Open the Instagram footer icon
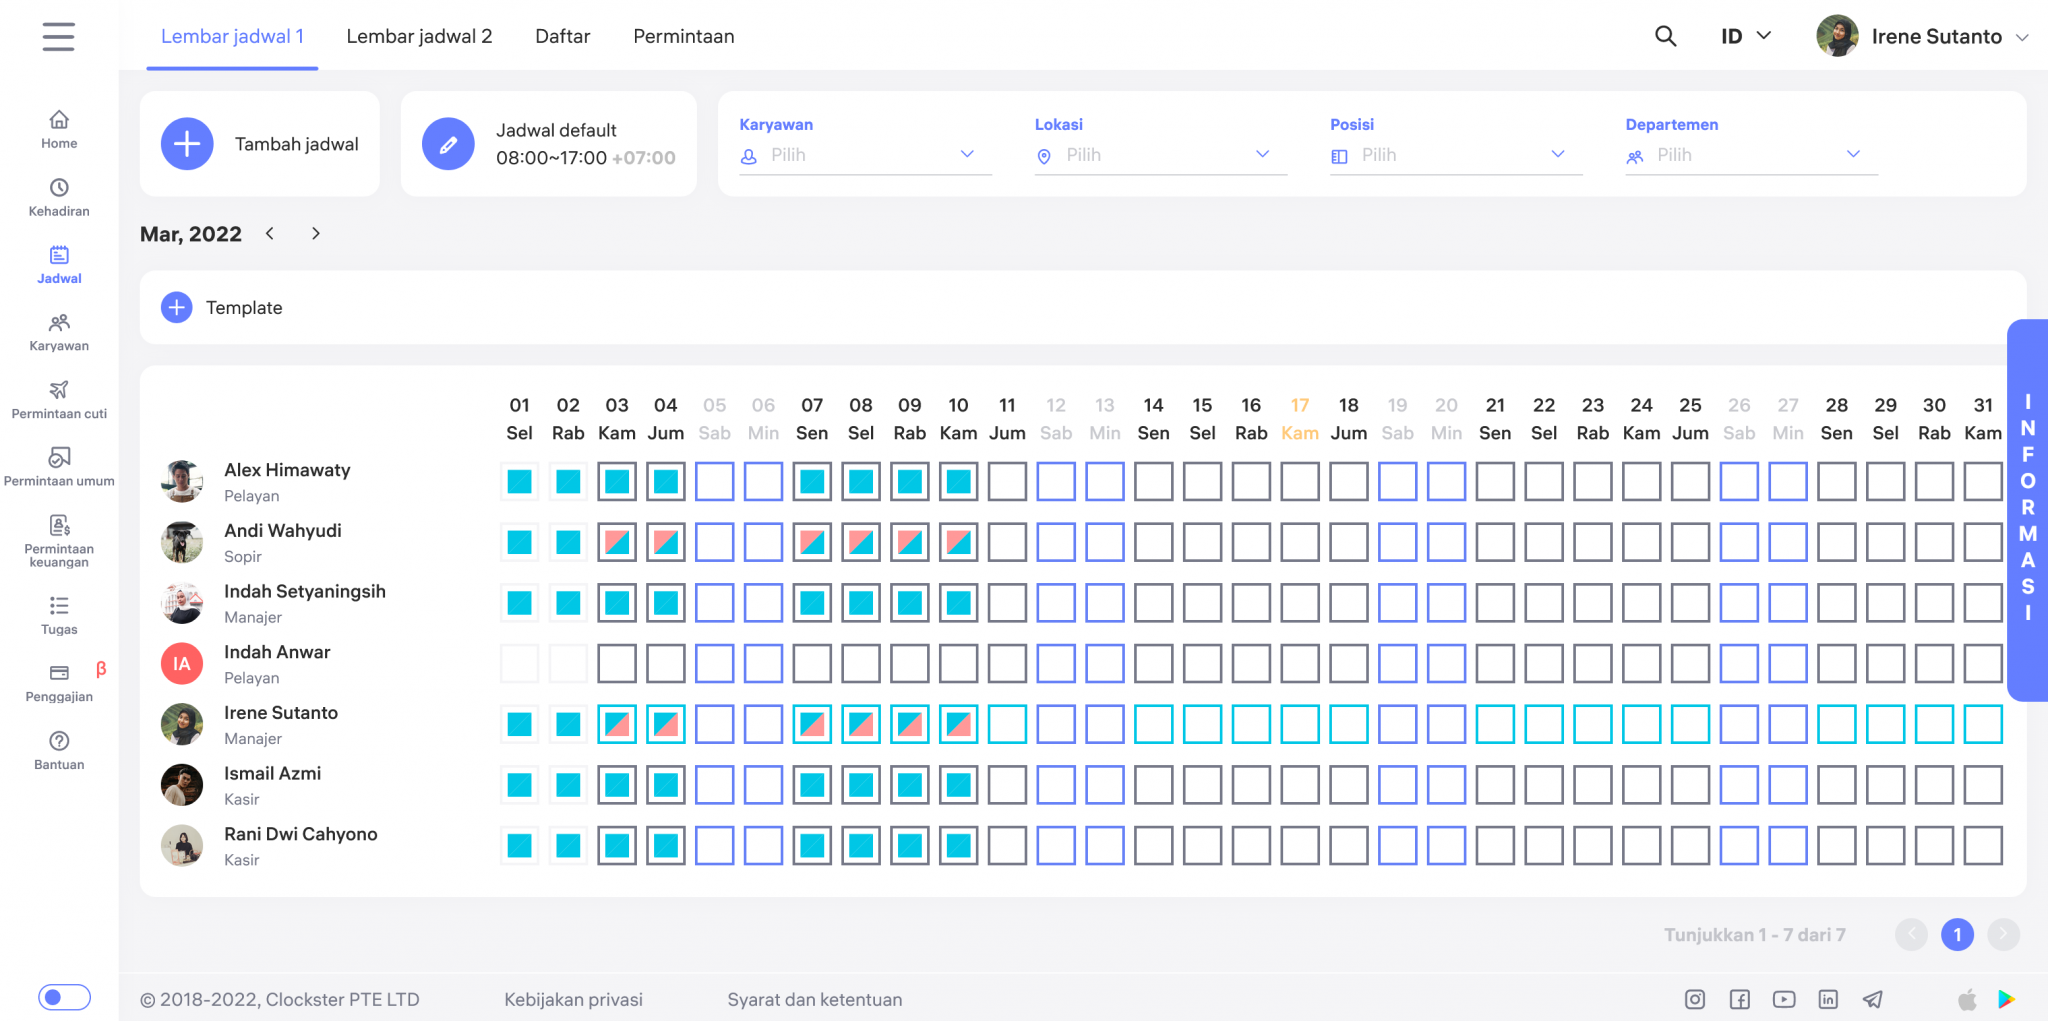The image size is (2048, 1021). 1695,999
